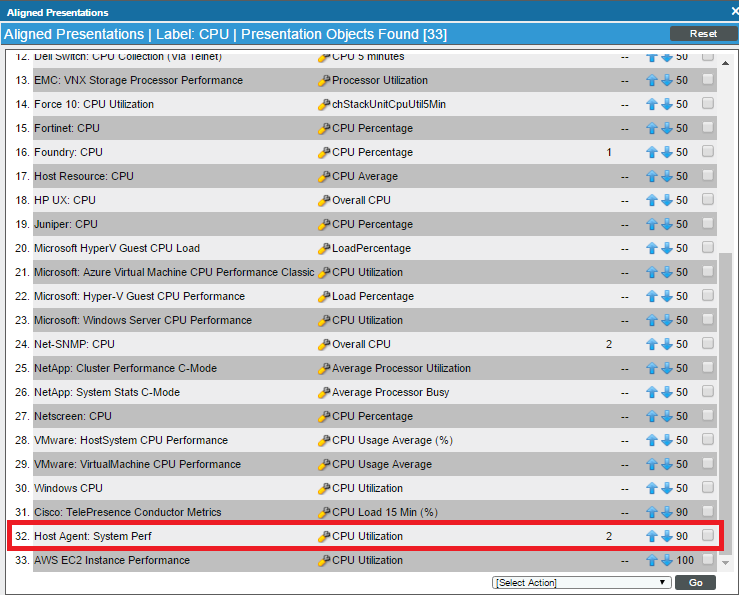
Task: Open wrench icon for CPU Load 15 Min (%)
Action: [x=324, y=512]
